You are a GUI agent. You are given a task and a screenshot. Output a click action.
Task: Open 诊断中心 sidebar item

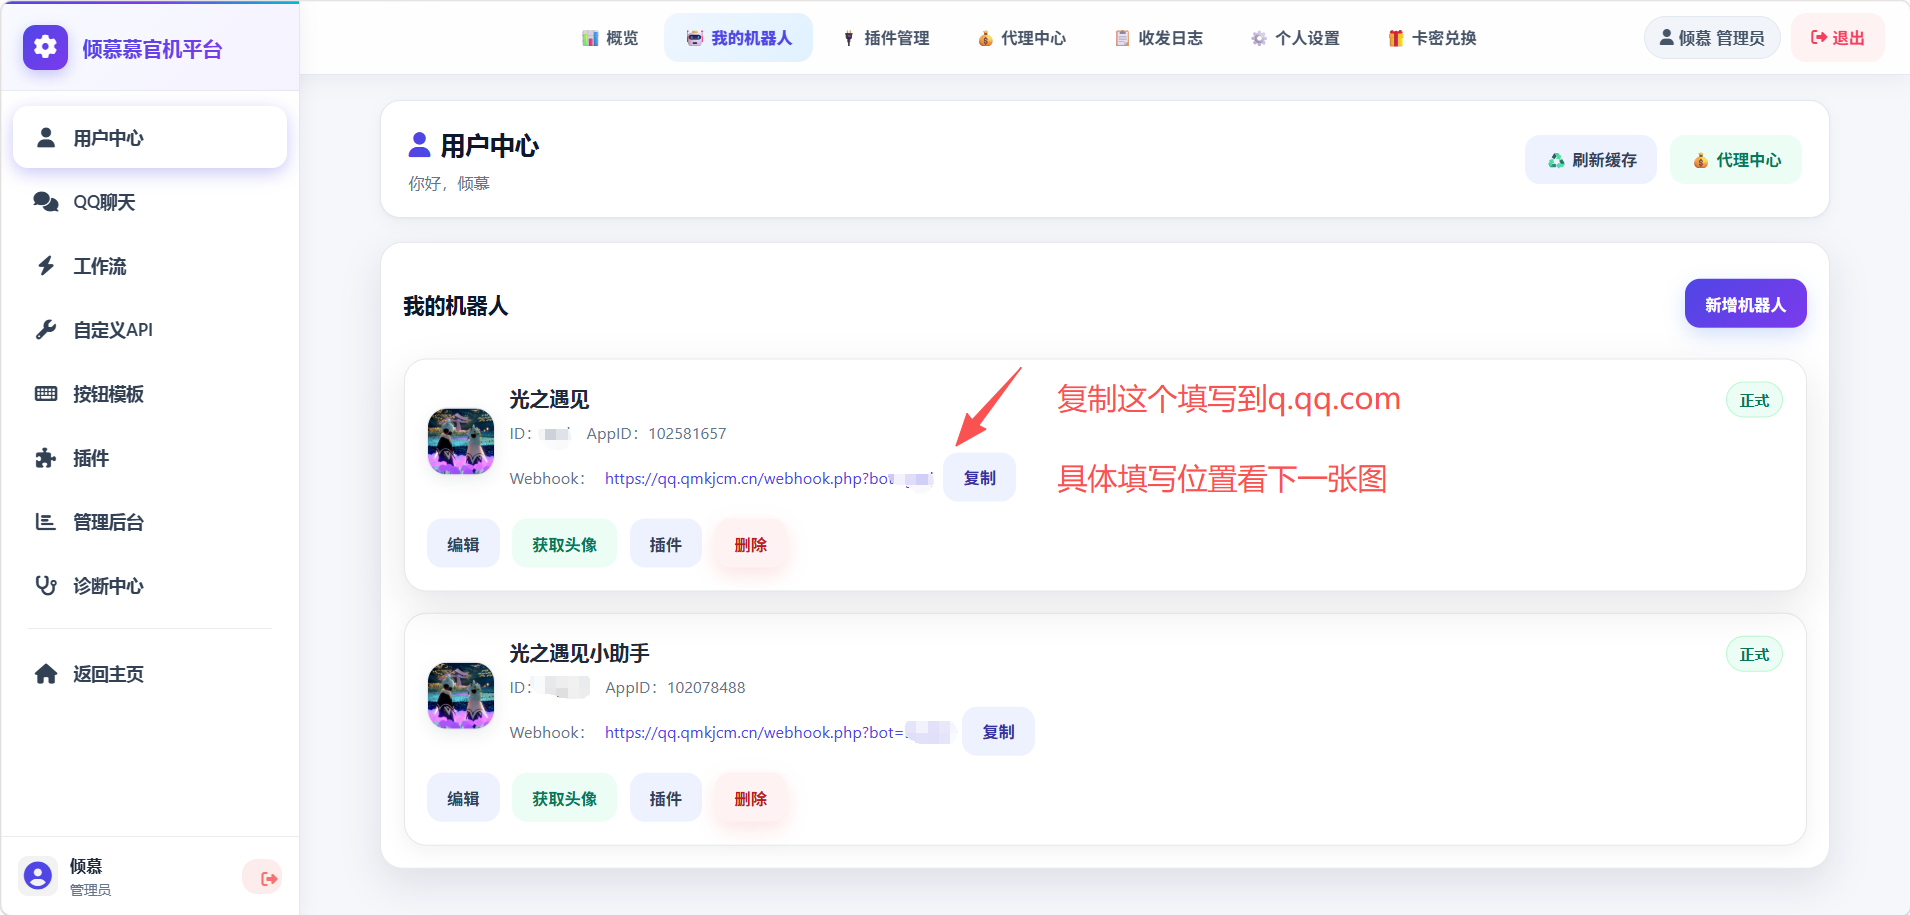click(x=150, y=586)
